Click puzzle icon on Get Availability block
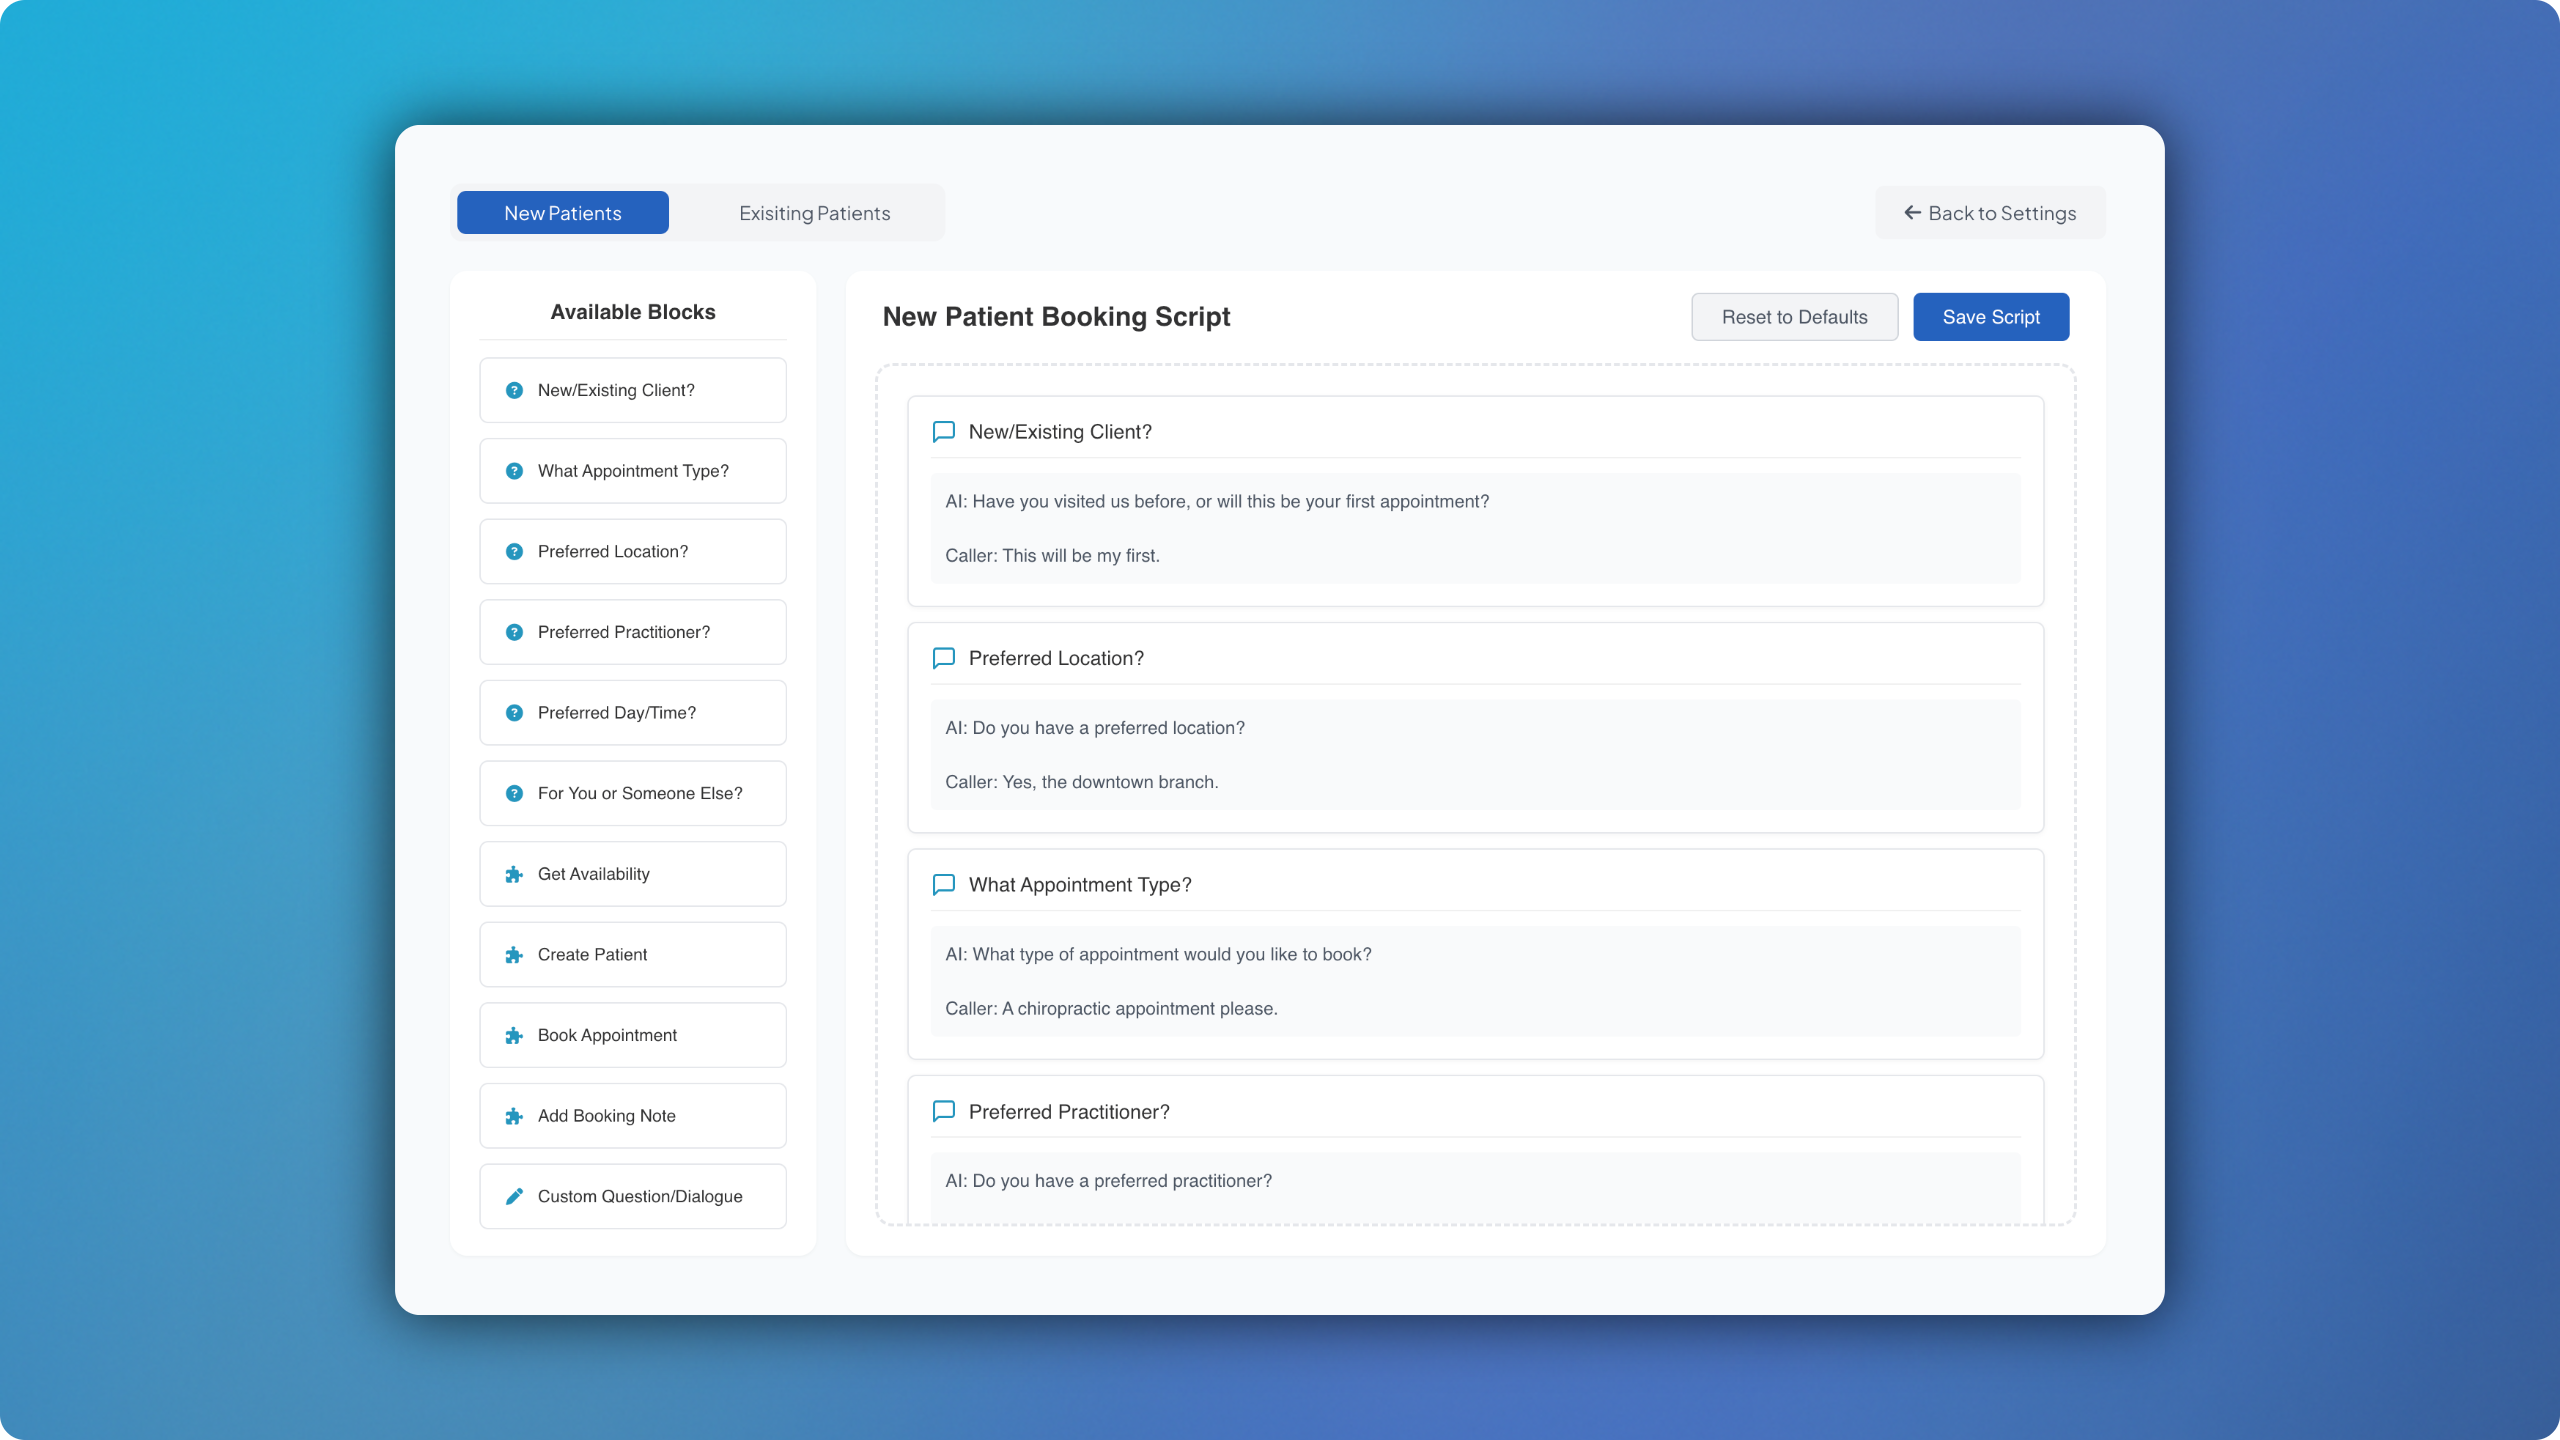The width and height of the screenshot is (2560, 1440). pos(514,874)
